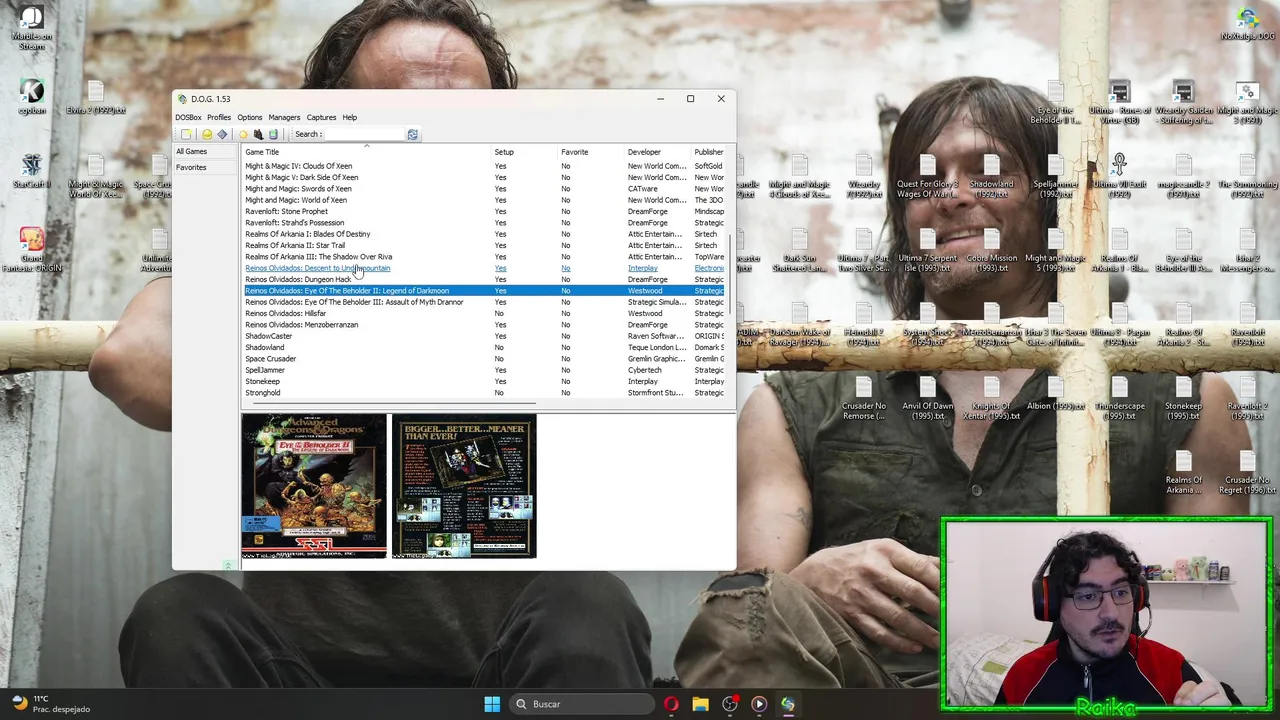Open the Eye of the Beholder II cover thumbnail
The height and width of the screenshot is (720, 1280).
pyautogui.click(x=314, y=486)
